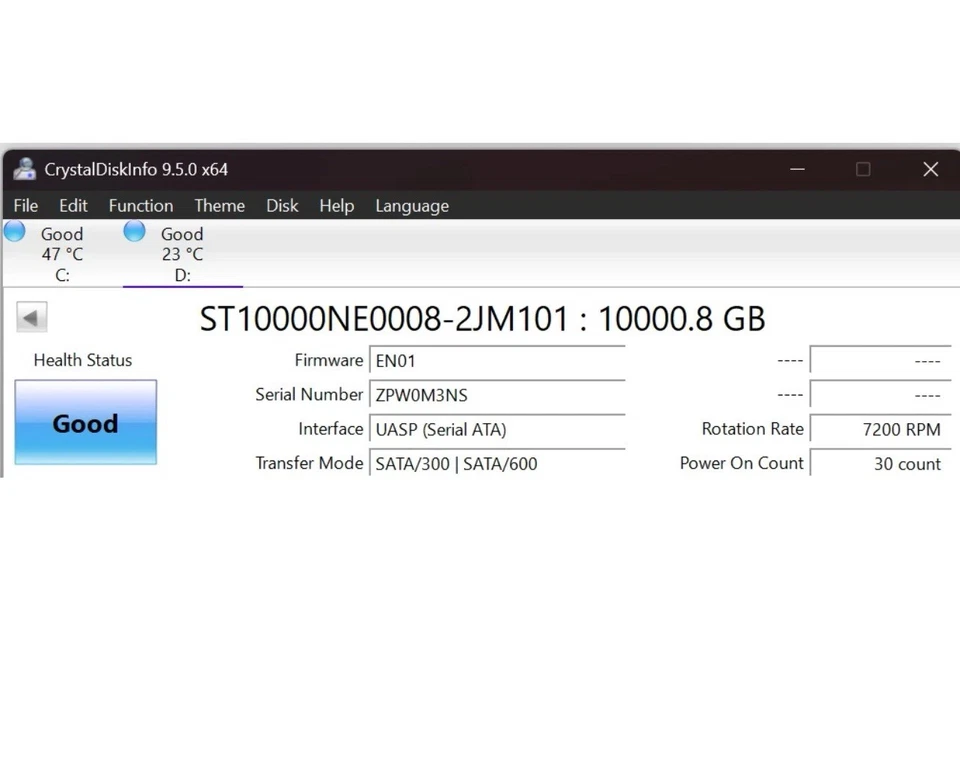This screenshot has height=764, width=960.
Task: Click the blue status orb for C:
Action: 15,231
